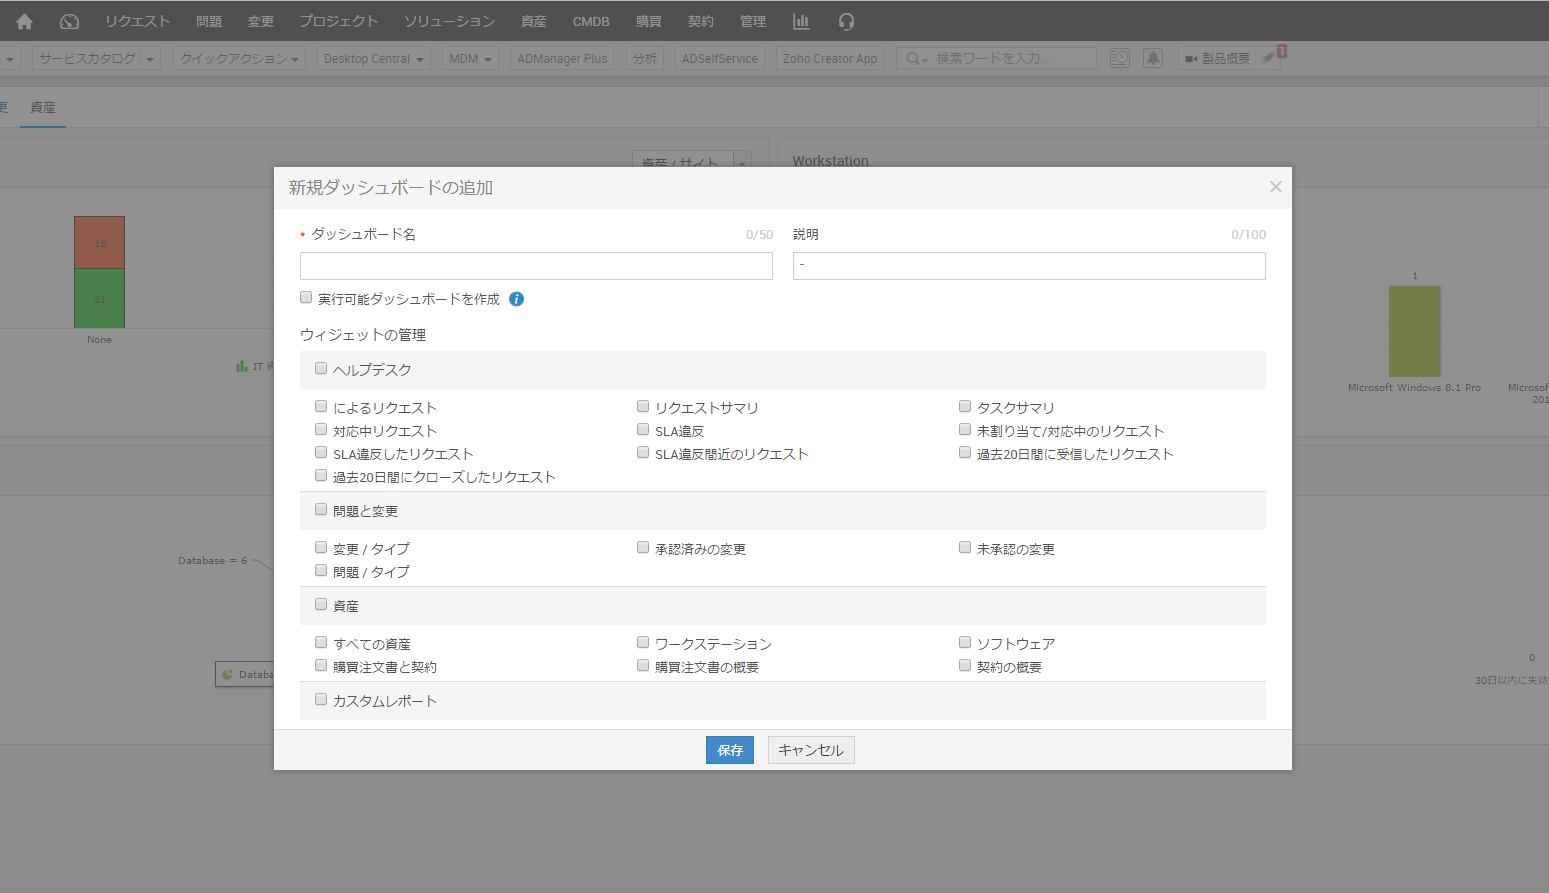Select the 対応中リクエスト checkbox
The image size is (1549, 893).
pos(321,430)
